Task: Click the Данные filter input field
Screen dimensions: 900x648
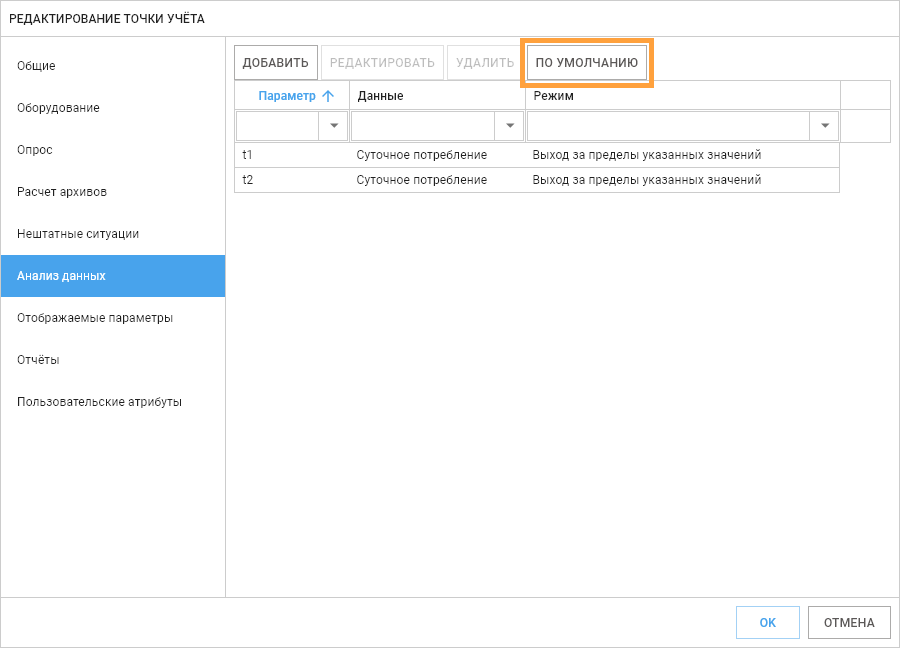Action: click(423, 126)
